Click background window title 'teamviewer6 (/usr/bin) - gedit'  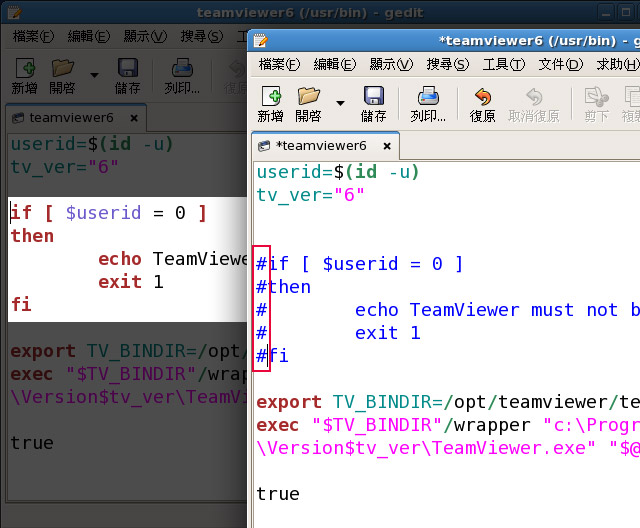click(310, 13)
